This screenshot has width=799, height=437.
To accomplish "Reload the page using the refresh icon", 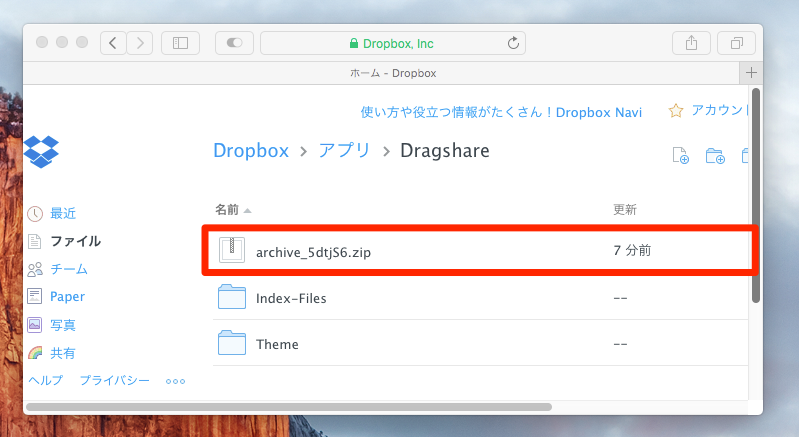I will [513, 43].
